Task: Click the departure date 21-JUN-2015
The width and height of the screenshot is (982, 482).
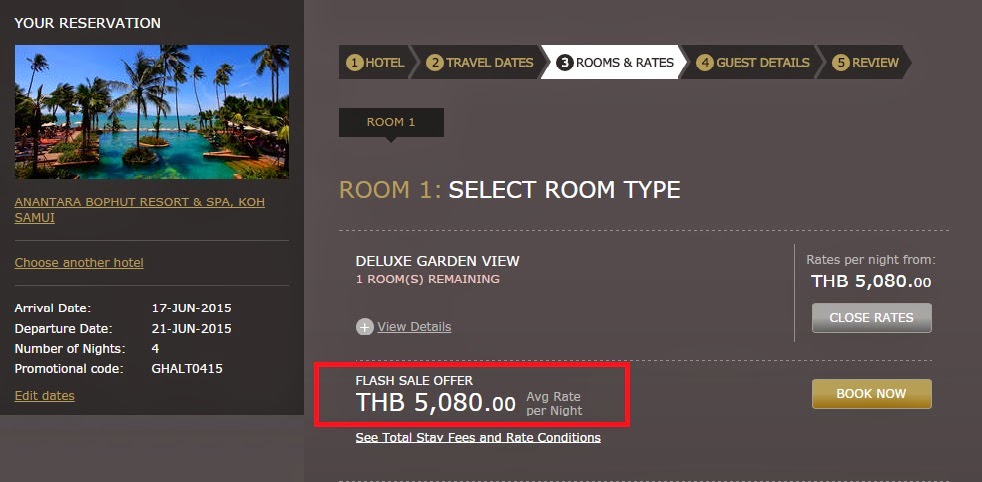Action: (191, 328)
